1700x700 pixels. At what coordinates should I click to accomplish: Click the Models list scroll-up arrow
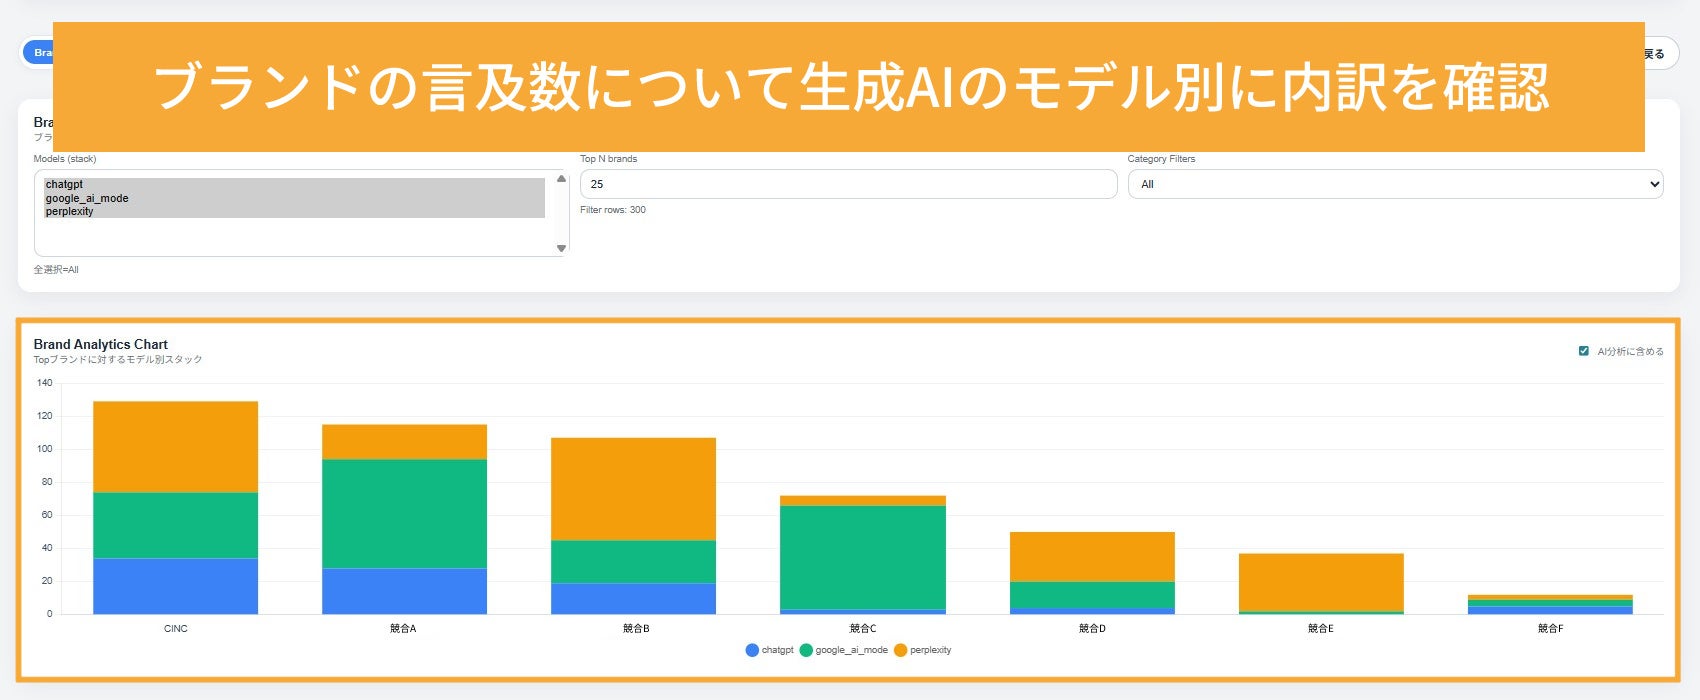point(561,179)
